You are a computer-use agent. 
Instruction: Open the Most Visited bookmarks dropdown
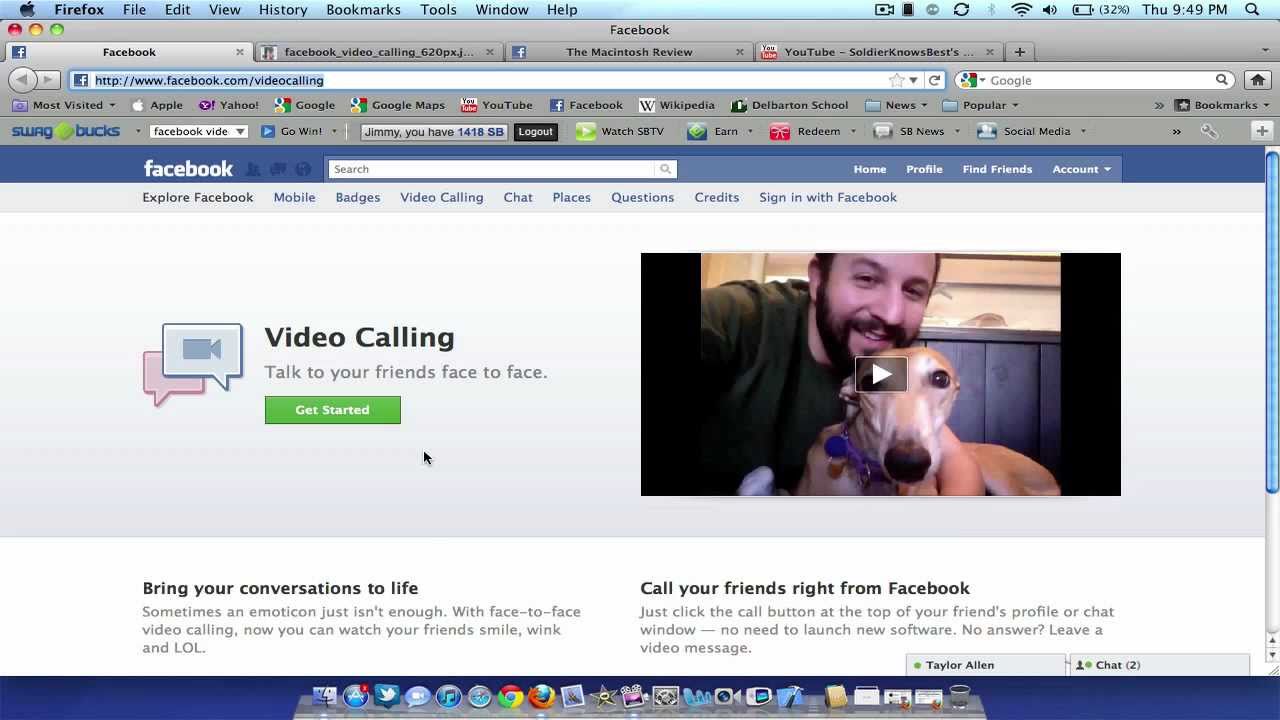pos(64,105)
